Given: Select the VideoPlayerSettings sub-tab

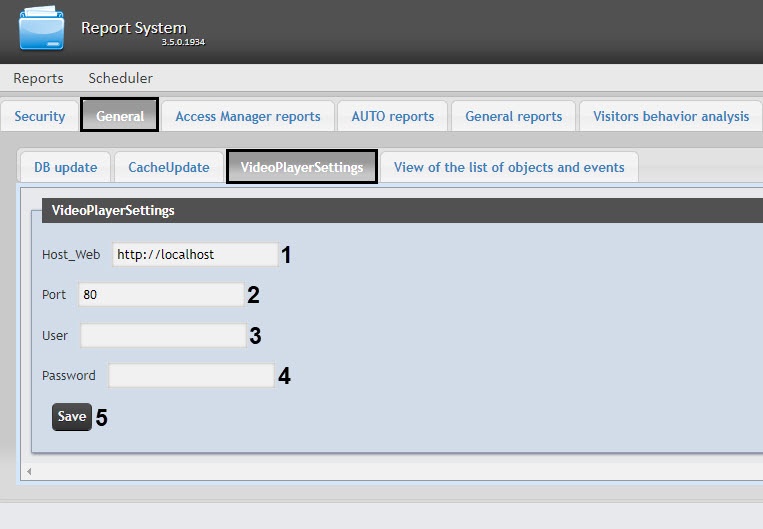Looking at the screenshot, I should pos(302,167).
